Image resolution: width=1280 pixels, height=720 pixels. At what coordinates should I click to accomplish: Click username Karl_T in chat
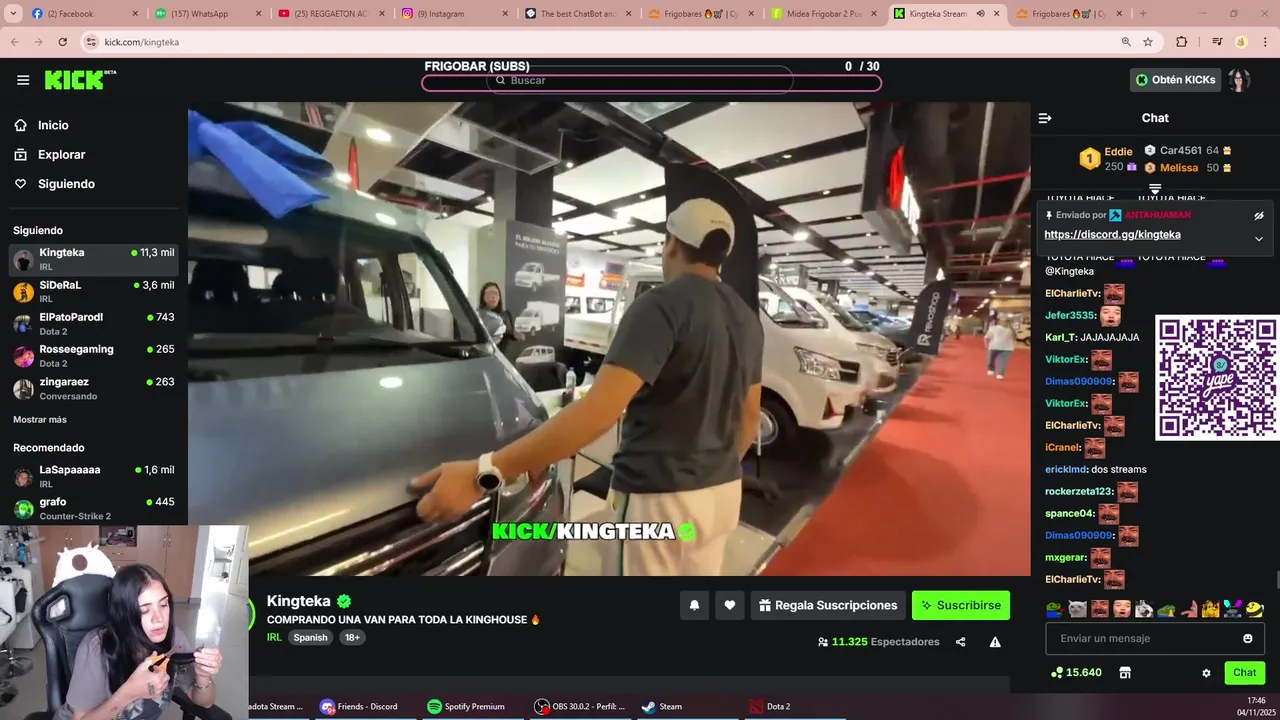(1061, 337)
